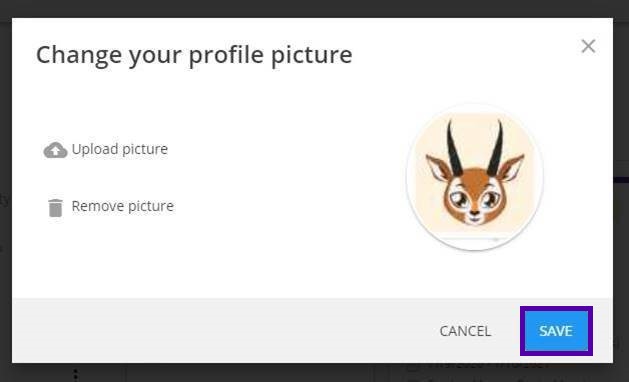Click the "Upload picture" text label
The image size is (629, 382).
pos(120,149)
